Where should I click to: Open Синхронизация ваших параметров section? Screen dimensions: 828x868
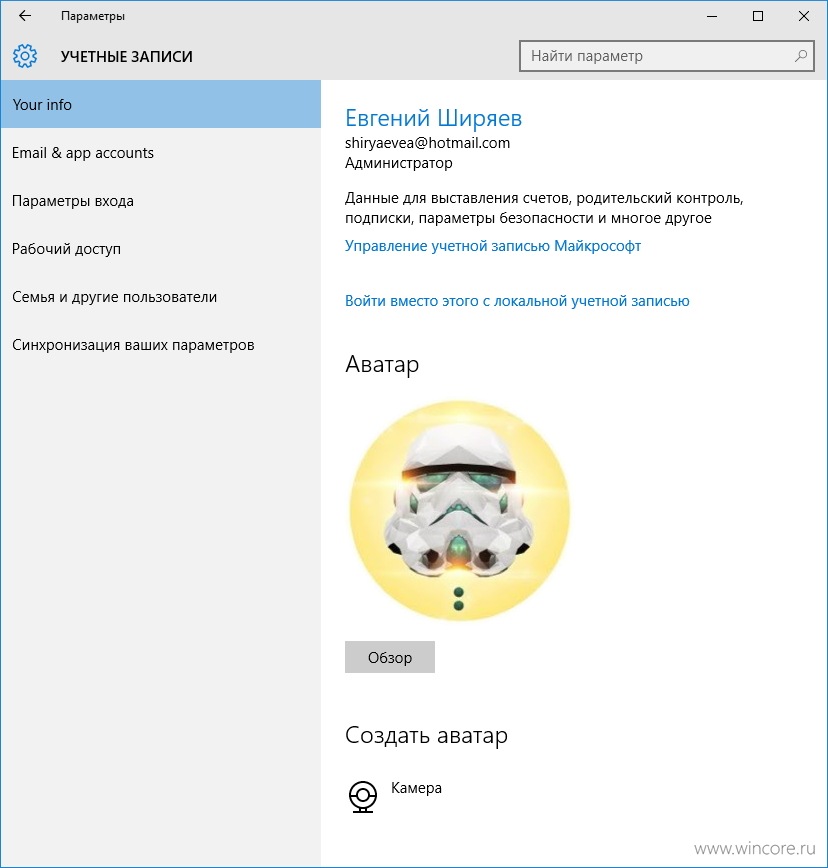161,345
